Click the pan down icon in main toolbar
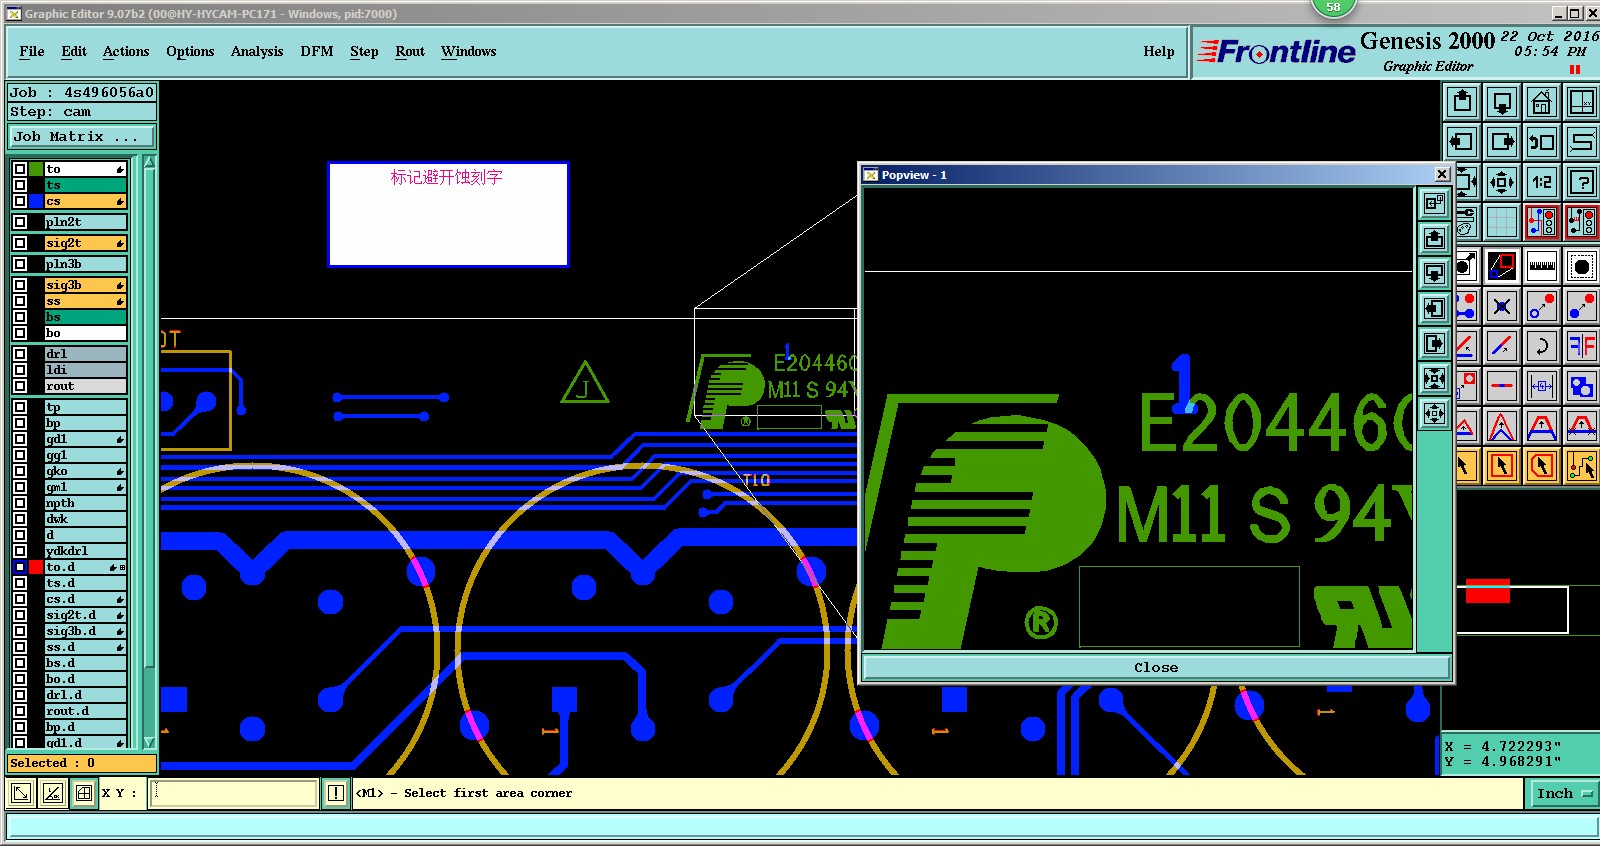Screen dimensions: 1600x846 (1502, 102)
